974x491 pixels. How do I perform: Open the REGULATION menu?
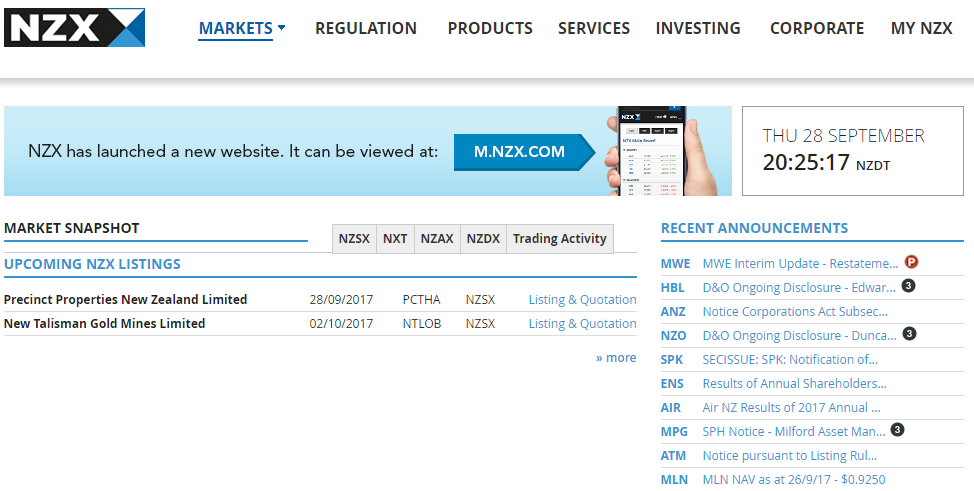[x=366, y=29]
